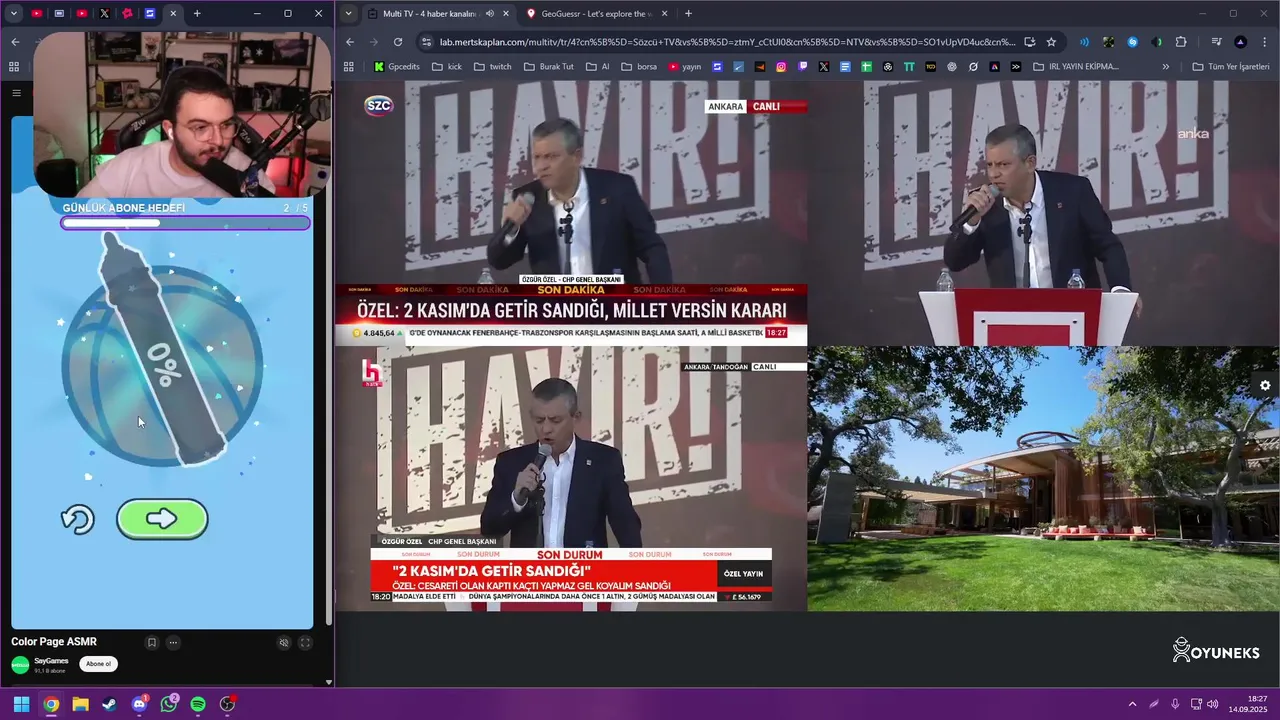This screenshot has width=1280, height=720.
Task: Select the Sözcü TV stream with SZC logo
Action: 571,213
